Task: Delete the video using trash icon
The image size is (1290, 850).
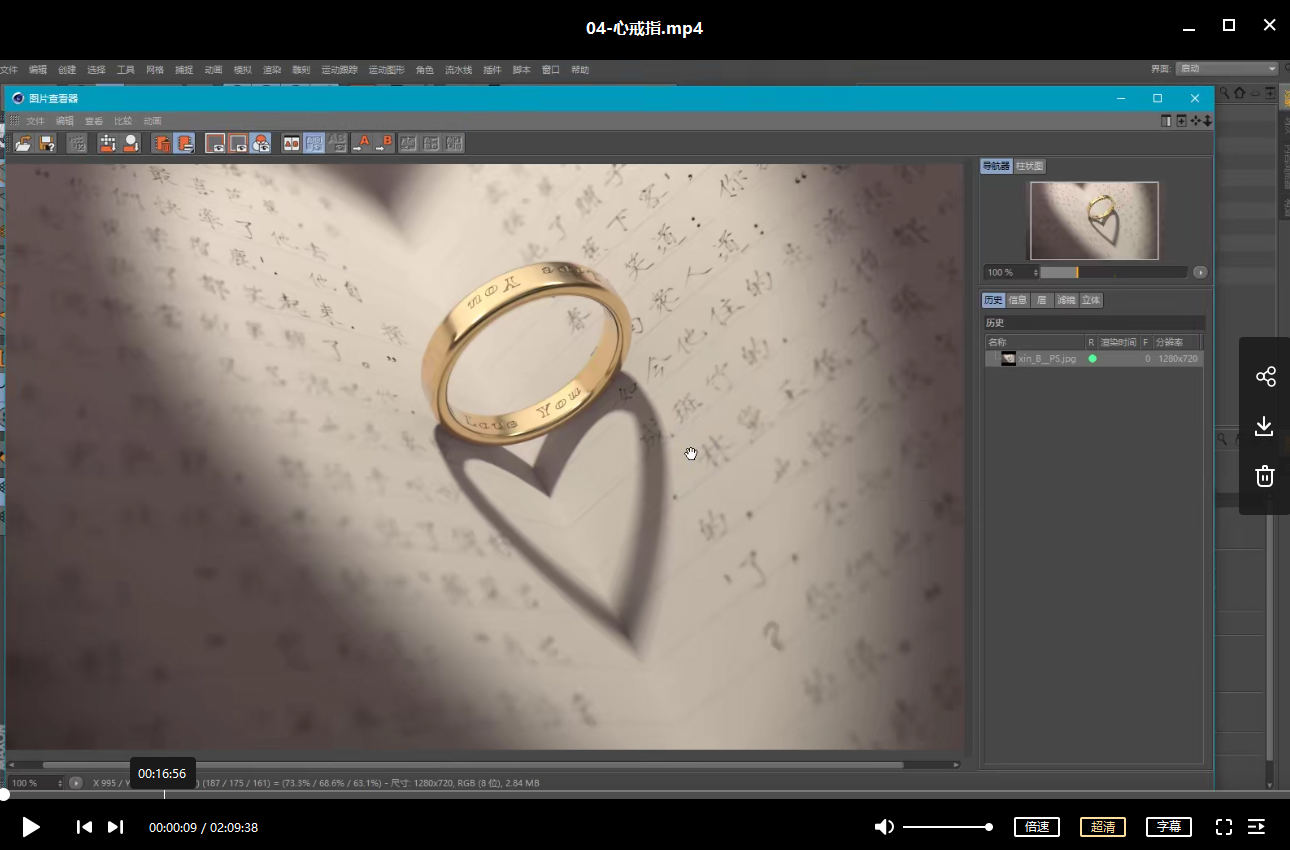Action: (x=1265, y=476)
